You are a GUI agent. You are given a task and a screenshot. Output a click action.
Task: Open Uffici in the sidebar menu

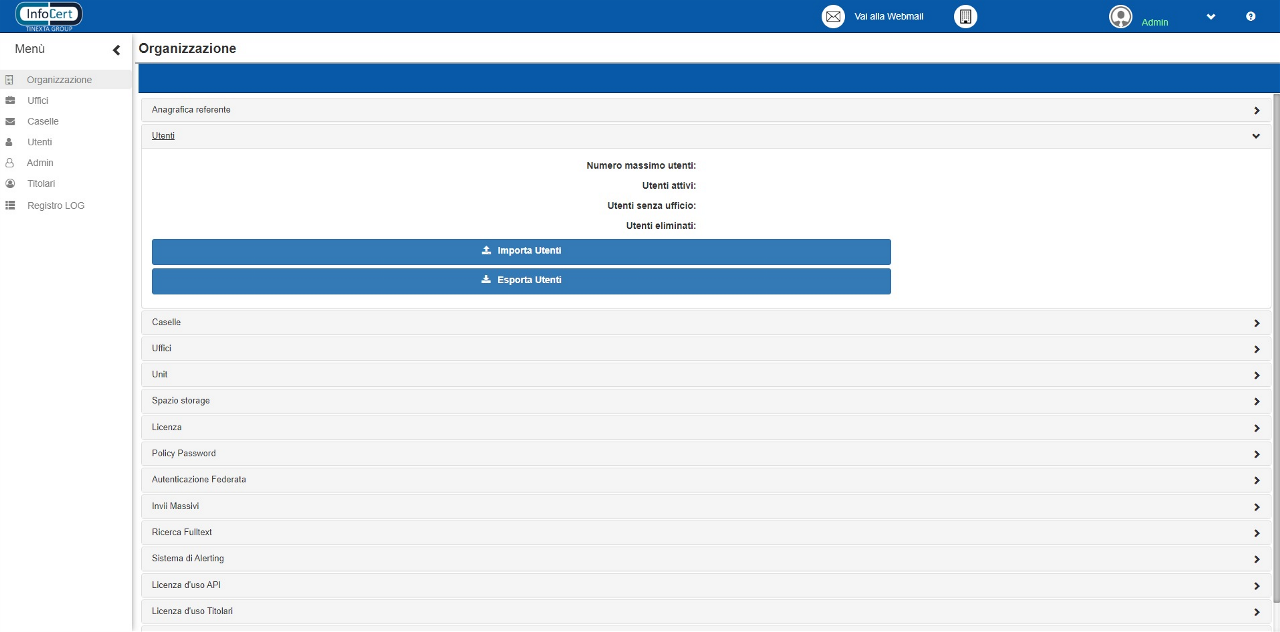[38, 101]
